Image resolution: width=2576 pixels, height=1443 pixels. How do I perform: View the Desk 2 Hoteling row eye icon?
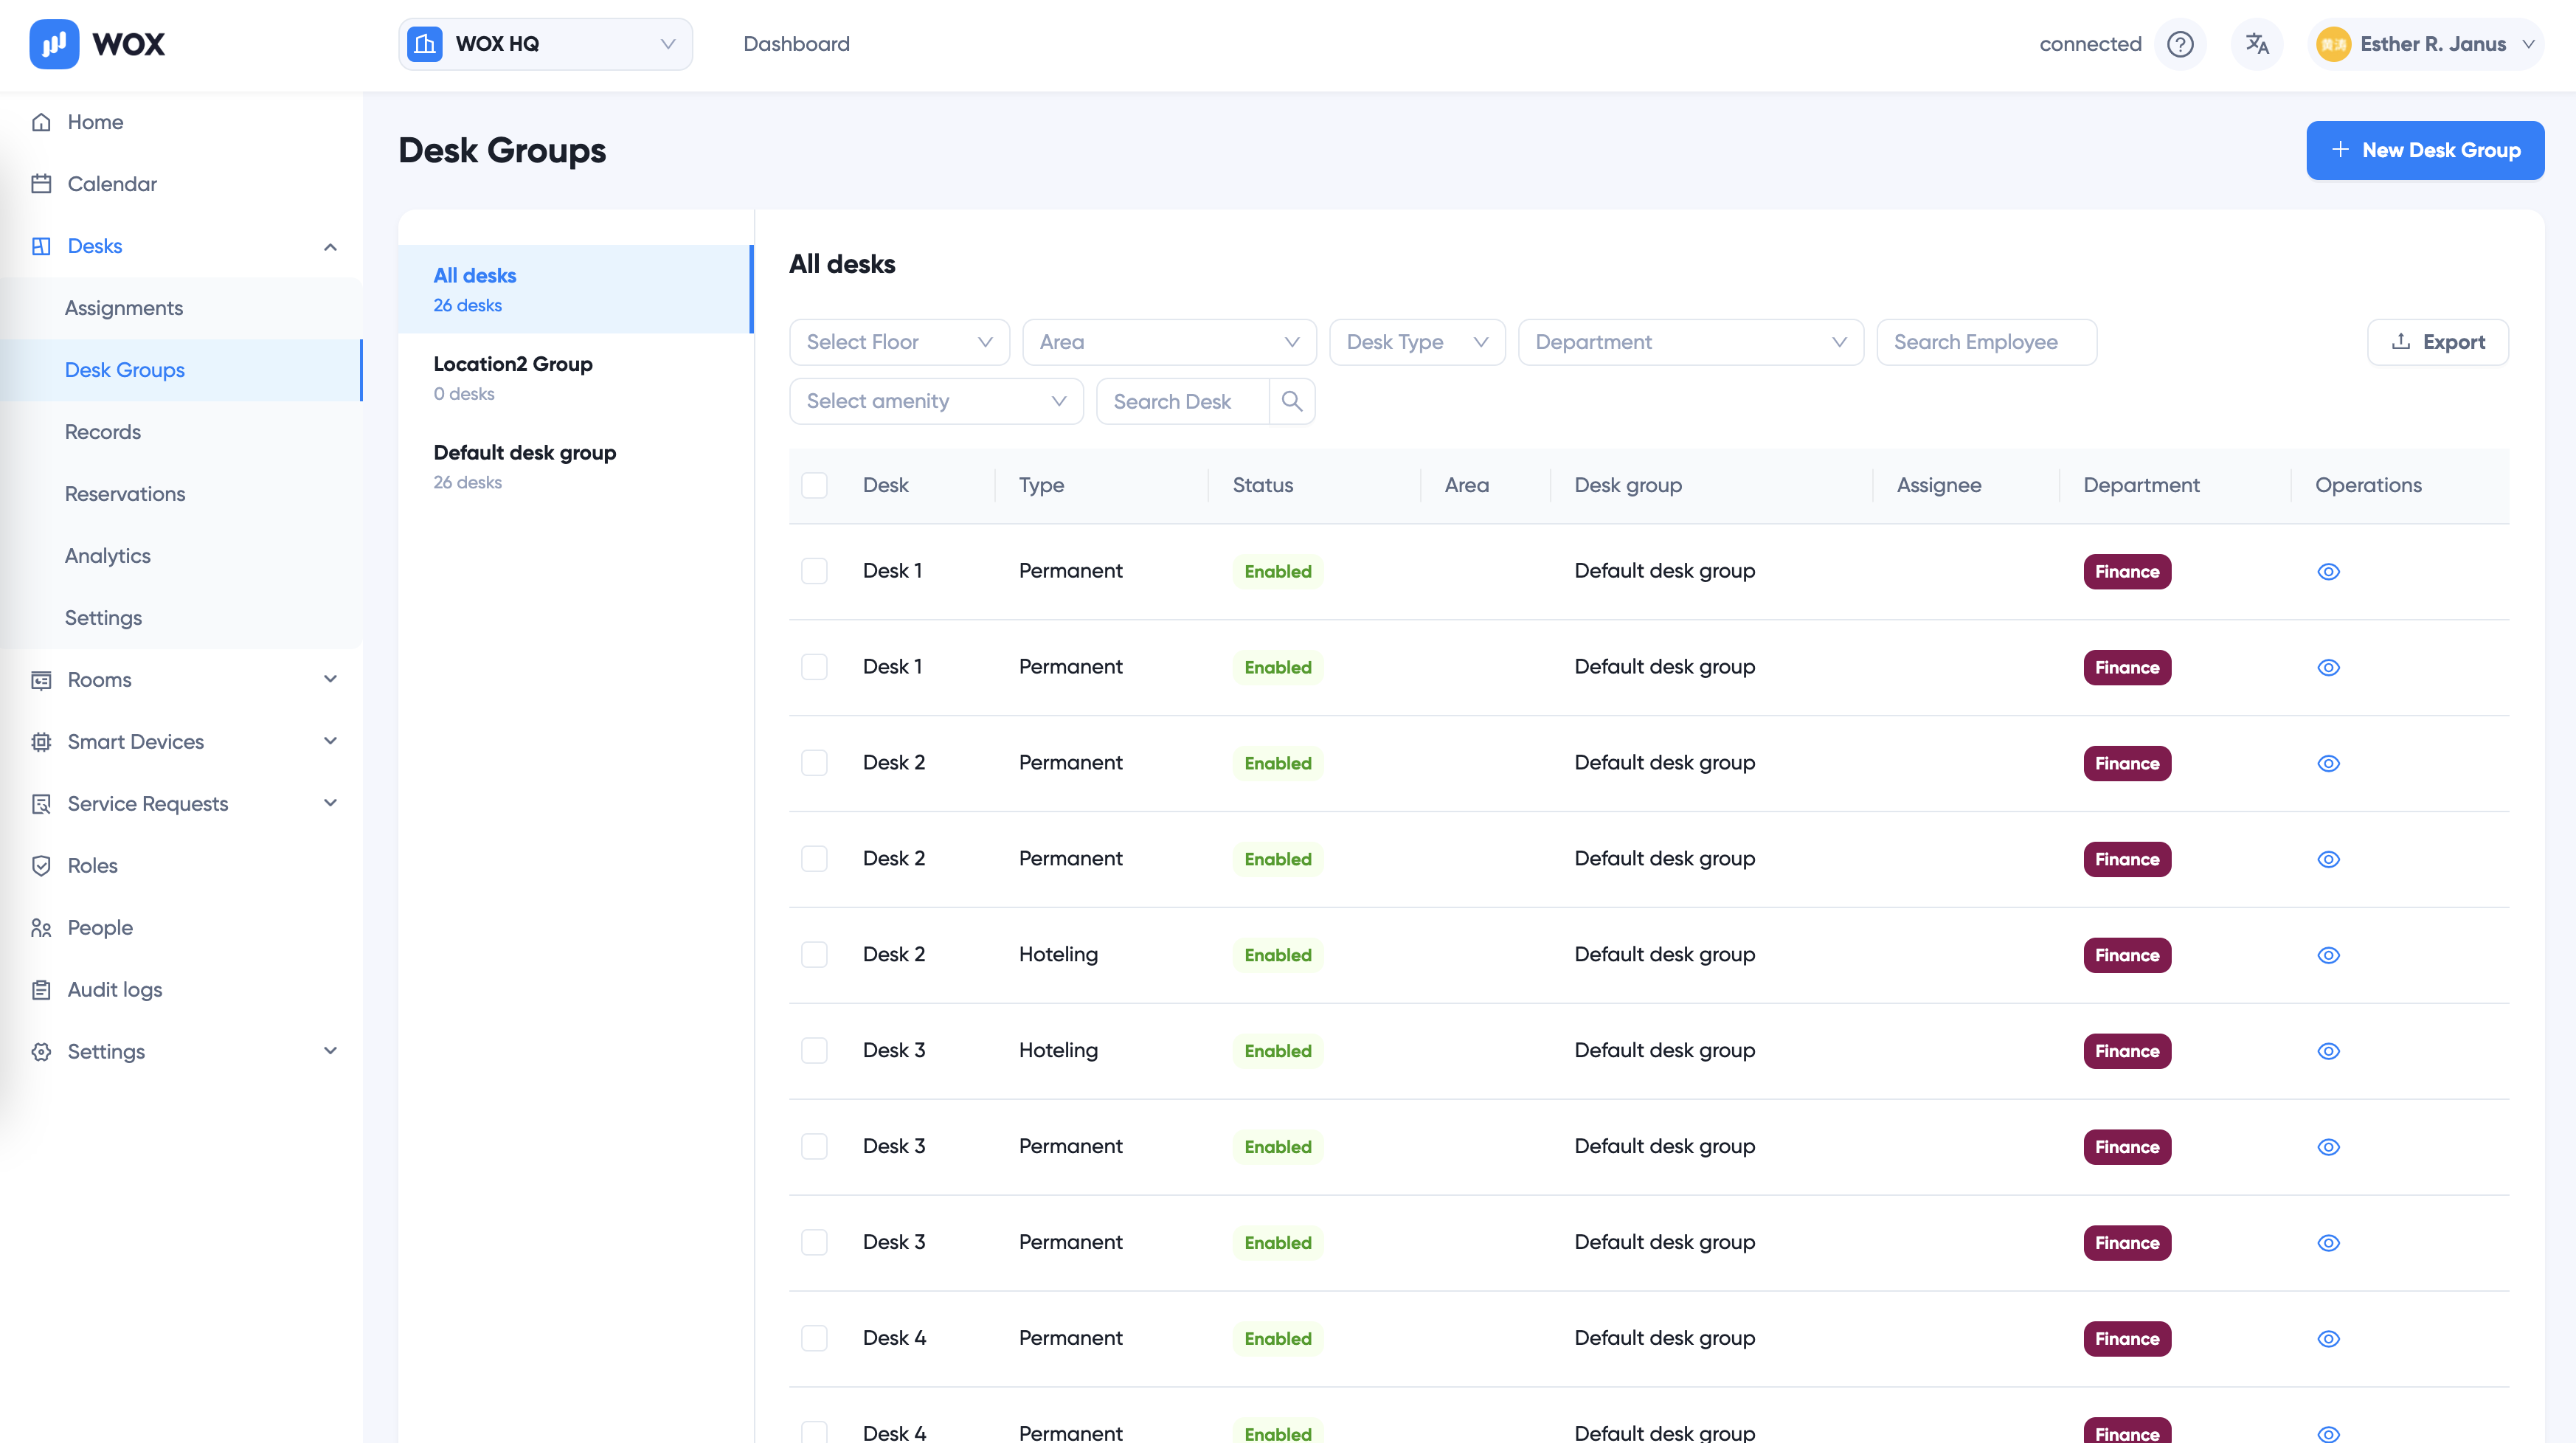click(x=2328, y=955)
